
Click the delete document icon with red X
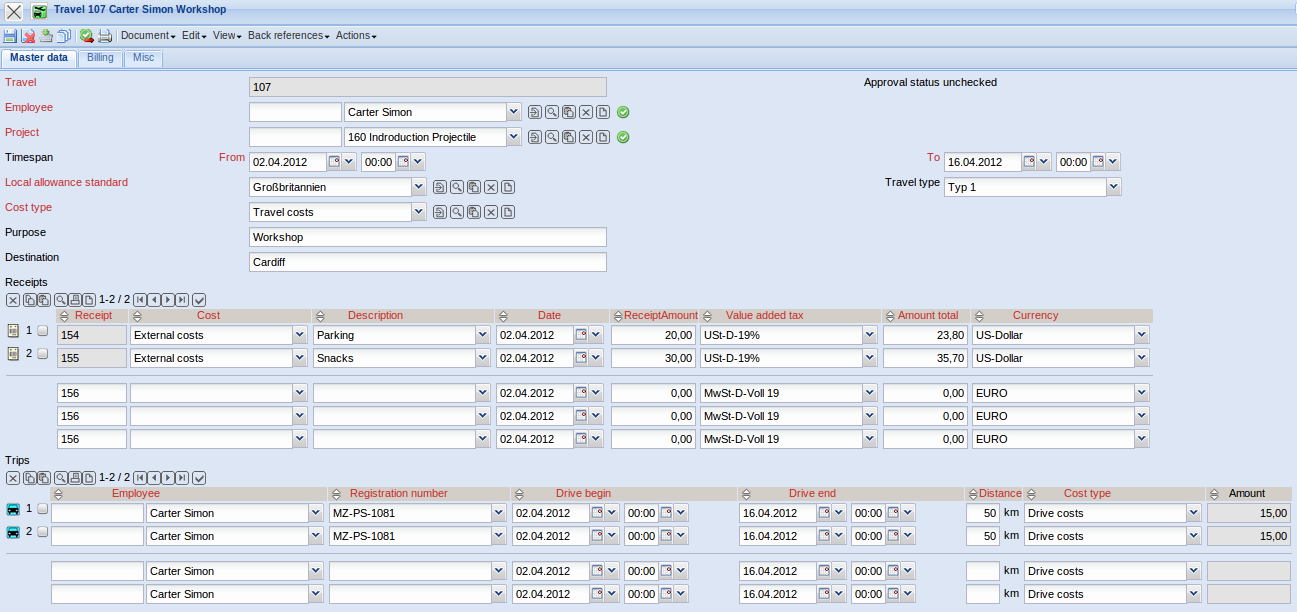coord(28,36)
